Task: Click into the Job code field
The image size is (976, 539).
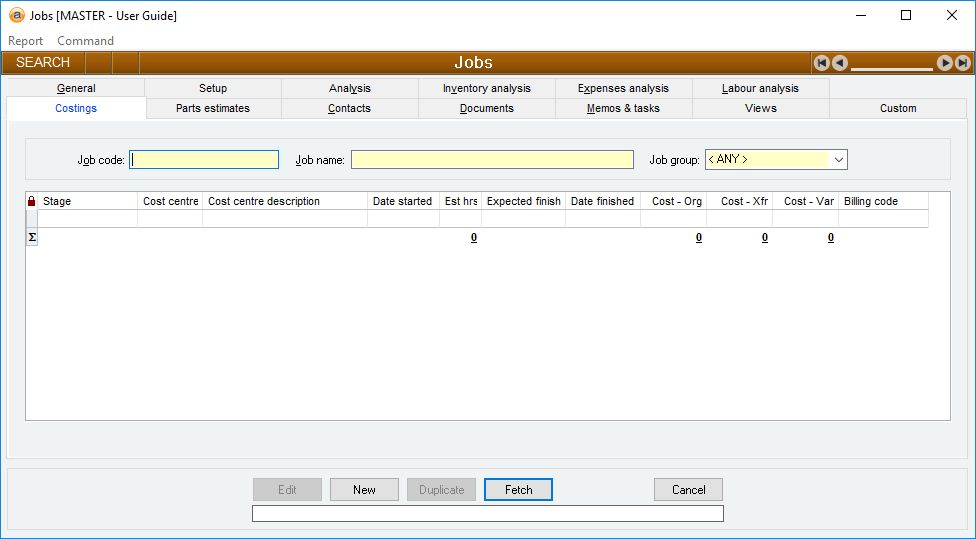Action: click(204, 160)
